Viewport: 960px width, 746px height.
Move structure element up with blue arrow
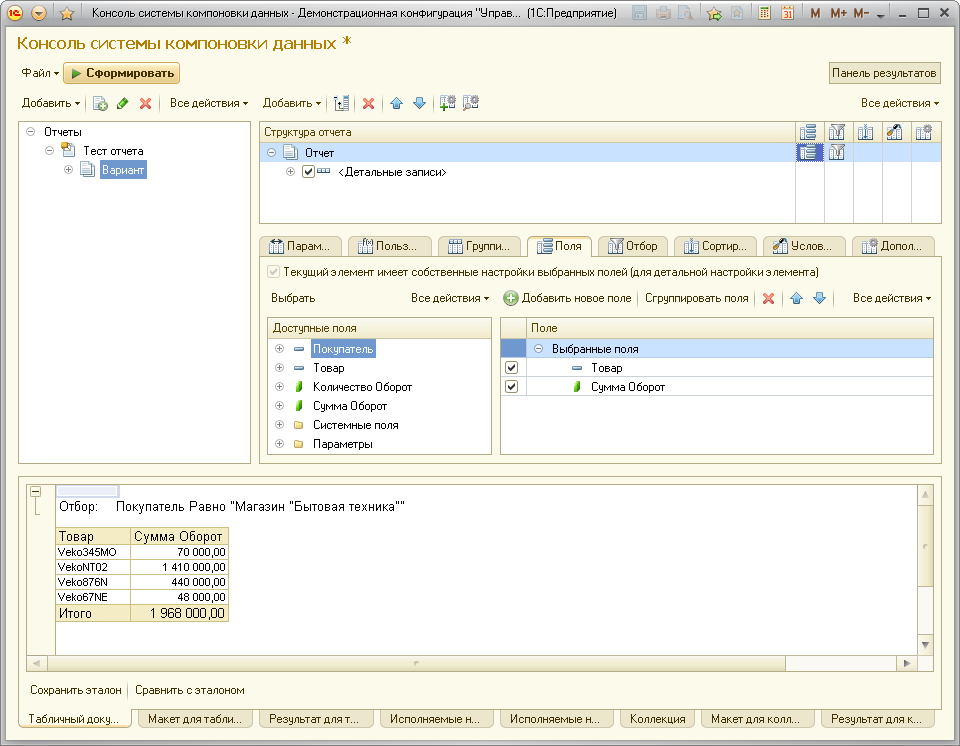tap(396, 103)
